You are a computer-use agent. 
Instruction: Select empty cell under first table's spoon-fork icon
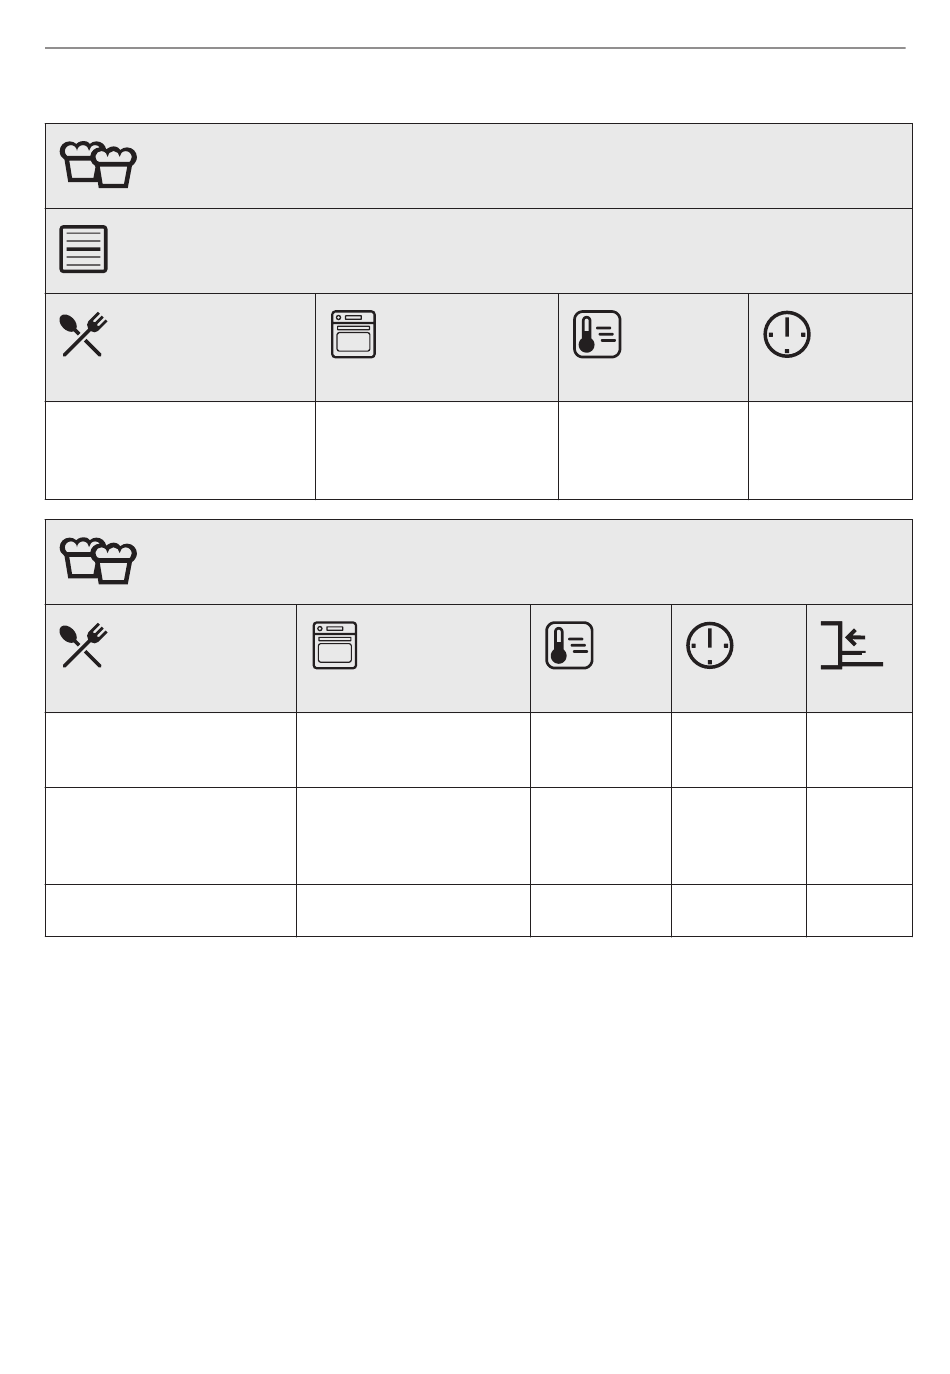pyautogui.click(x=181, y=450)
